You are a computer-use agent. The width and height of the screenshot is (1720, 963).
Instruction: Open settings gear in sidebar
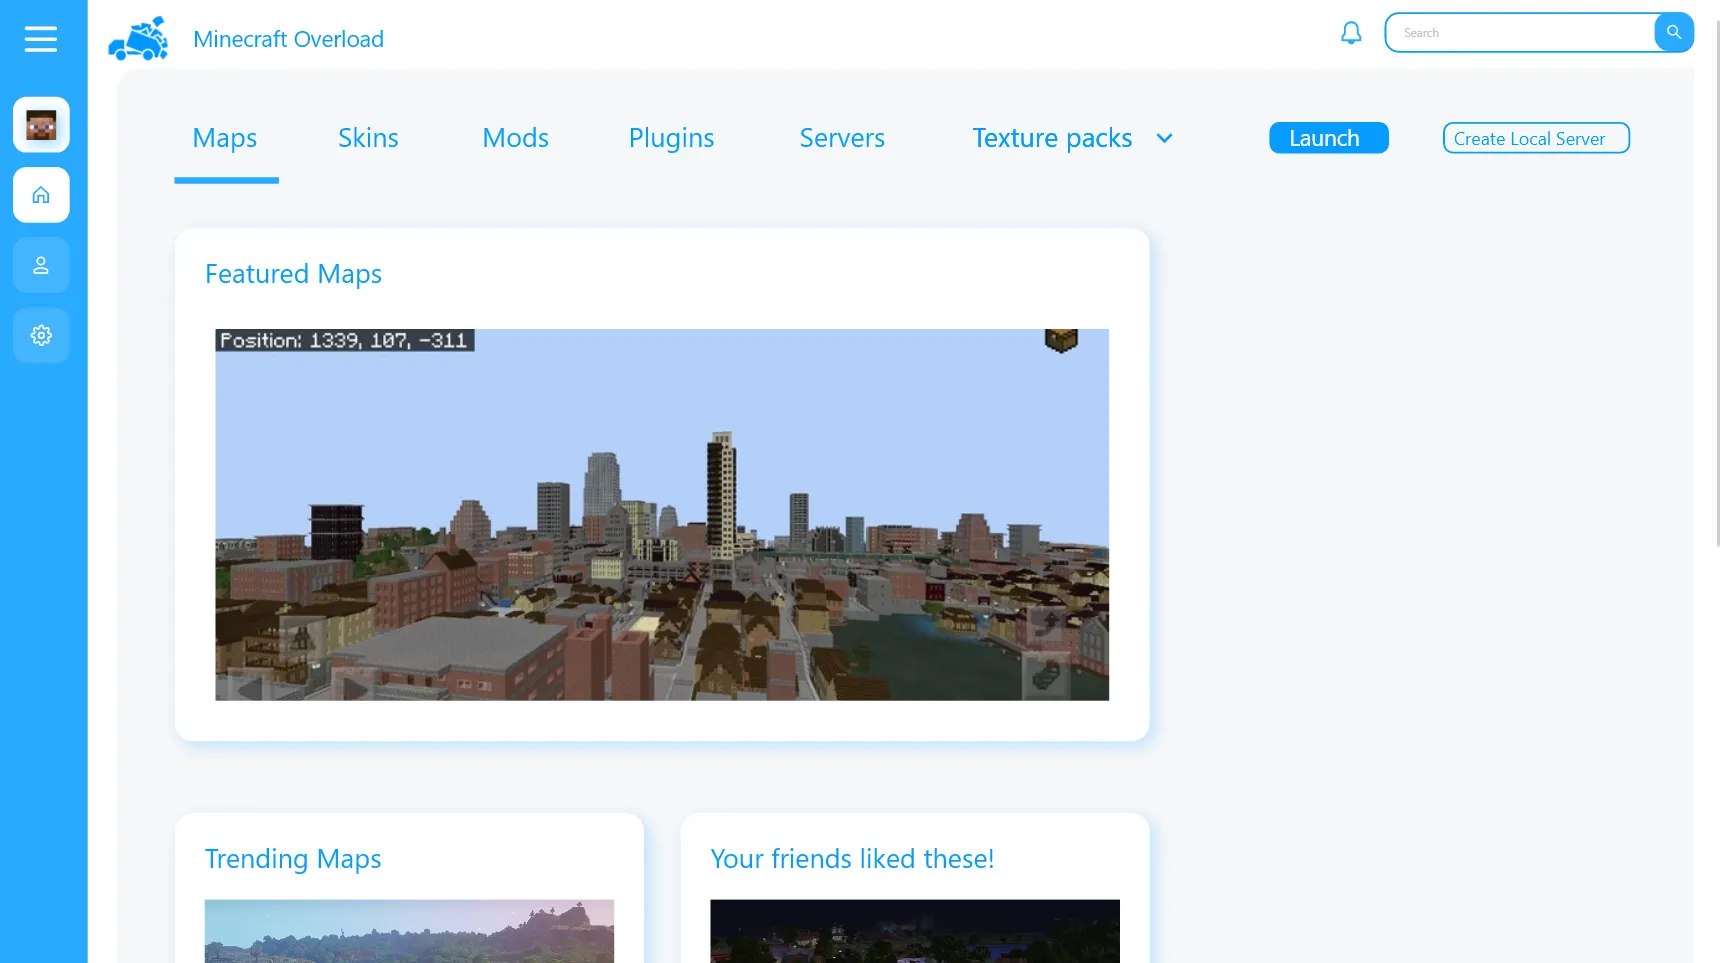pos(41,335)
